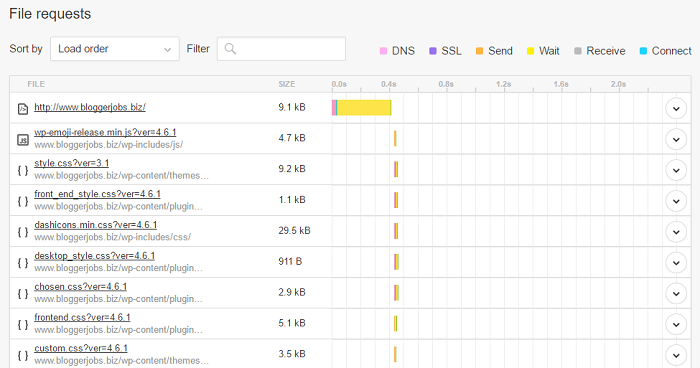Click the 2.0s timeline axis label
700x368 pixels.
coord(618,84)
